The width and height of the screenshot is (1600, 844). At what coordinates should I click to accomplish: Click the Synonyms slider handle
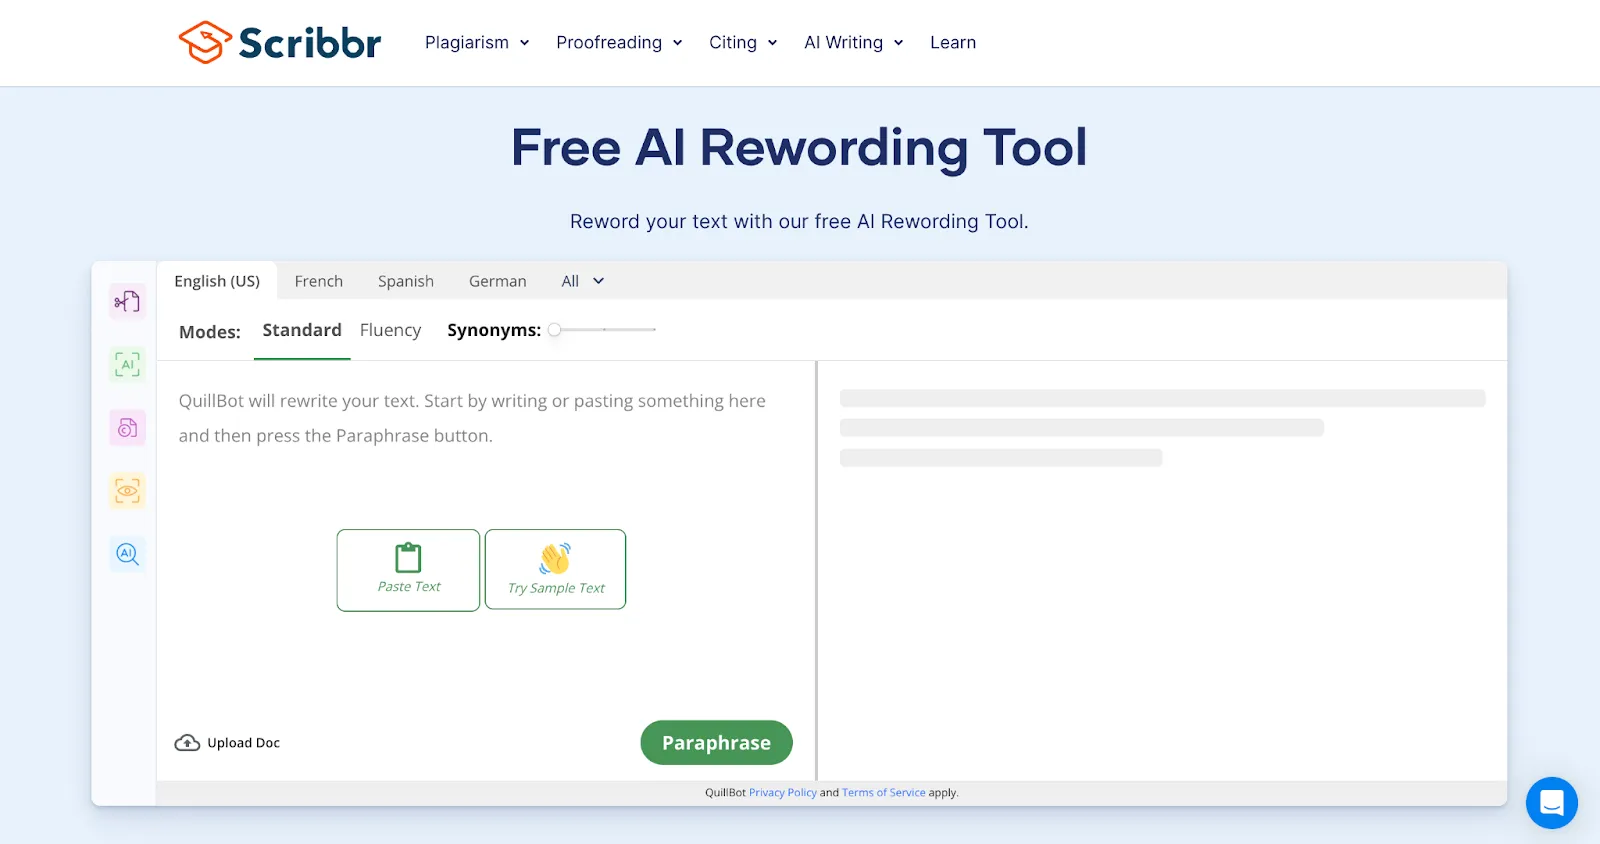coord(554,329)
